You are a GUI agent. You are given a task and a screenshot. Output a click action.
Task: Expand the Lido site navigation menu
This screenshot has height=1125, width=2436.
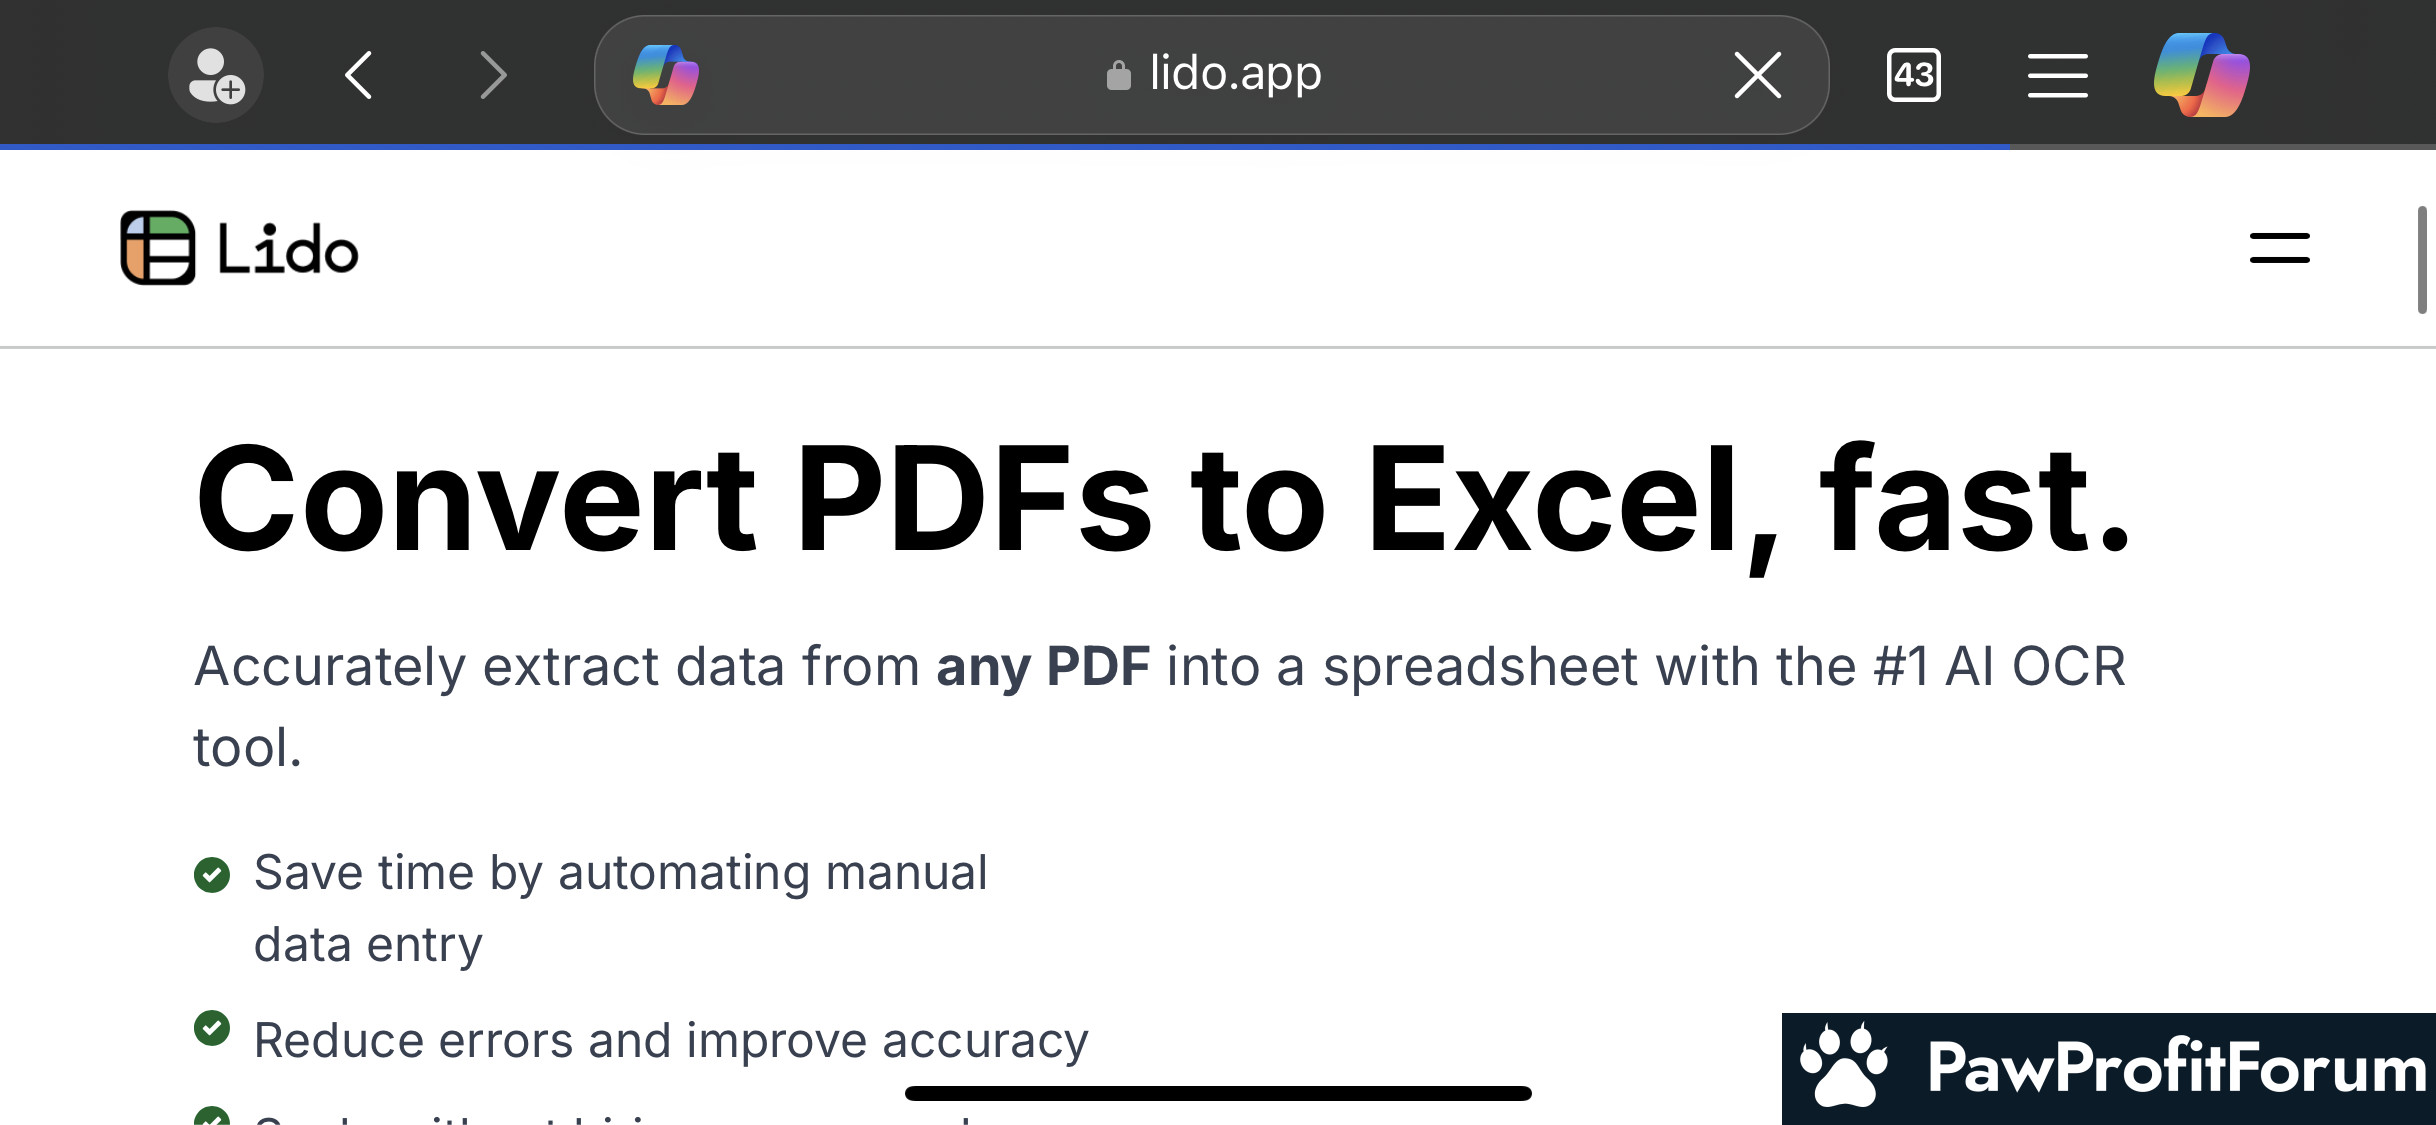(2279, 248)
